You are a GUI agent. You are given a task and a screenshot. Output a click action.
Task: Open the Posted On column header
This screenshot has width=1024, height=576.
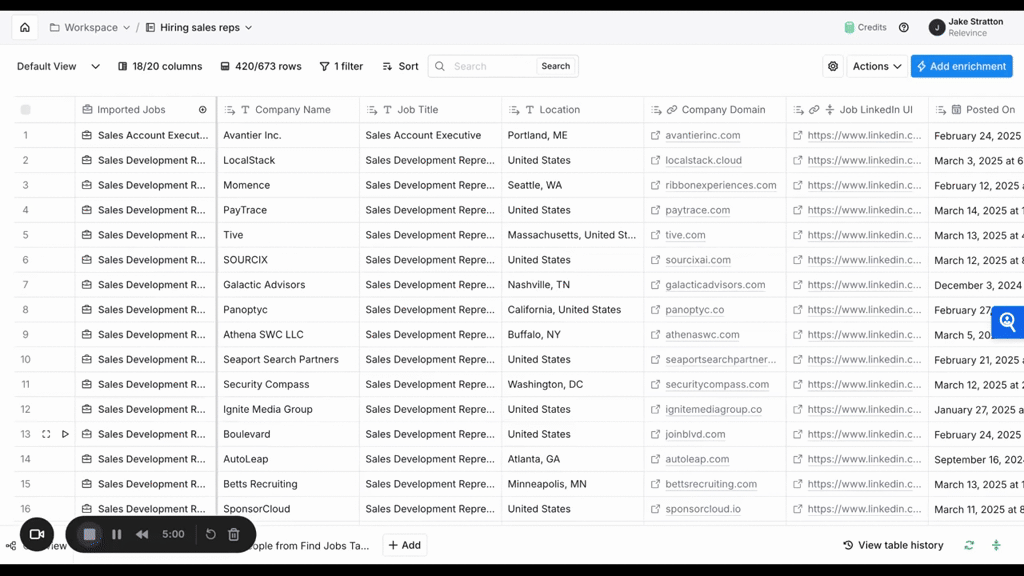[976, 110]
